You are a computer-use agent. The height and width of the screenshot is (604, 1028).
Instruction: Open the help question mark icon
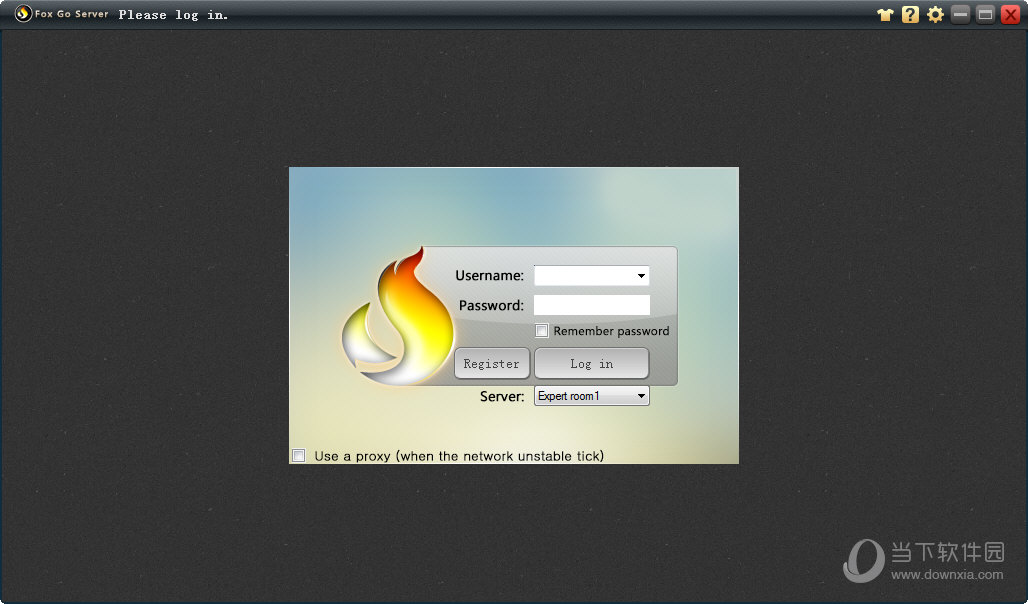[910, 14]
